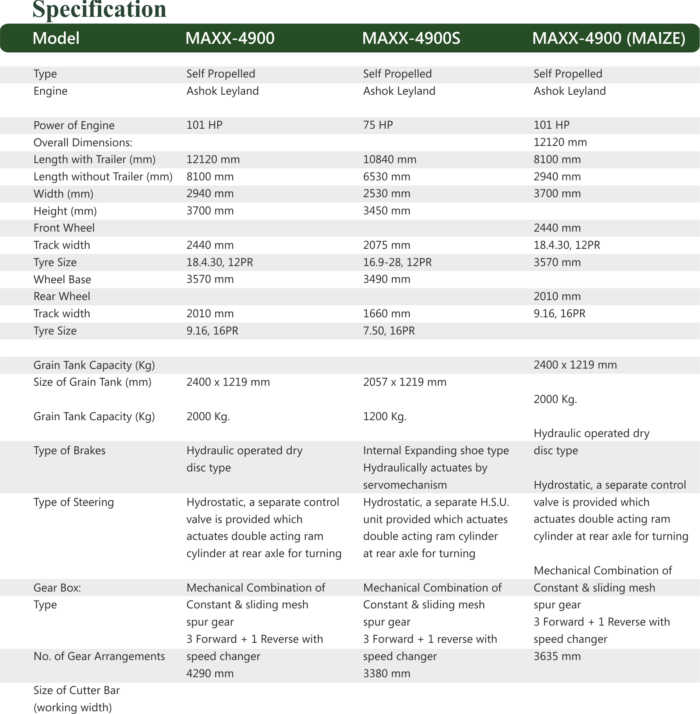
Task: Click the "Hydraulically actuates by" line
Action: pyautogui.click(x=425, y=468)
